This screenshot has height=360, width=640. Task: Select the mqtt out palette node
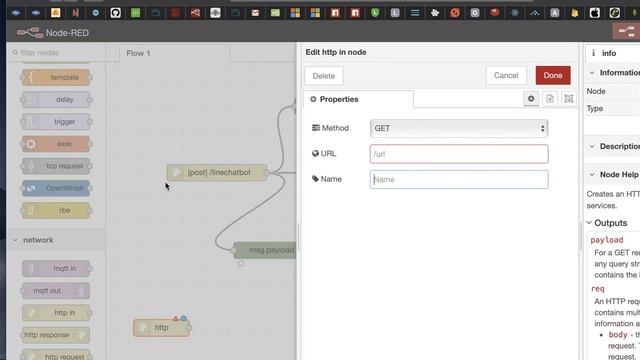(x=56, y=291)
